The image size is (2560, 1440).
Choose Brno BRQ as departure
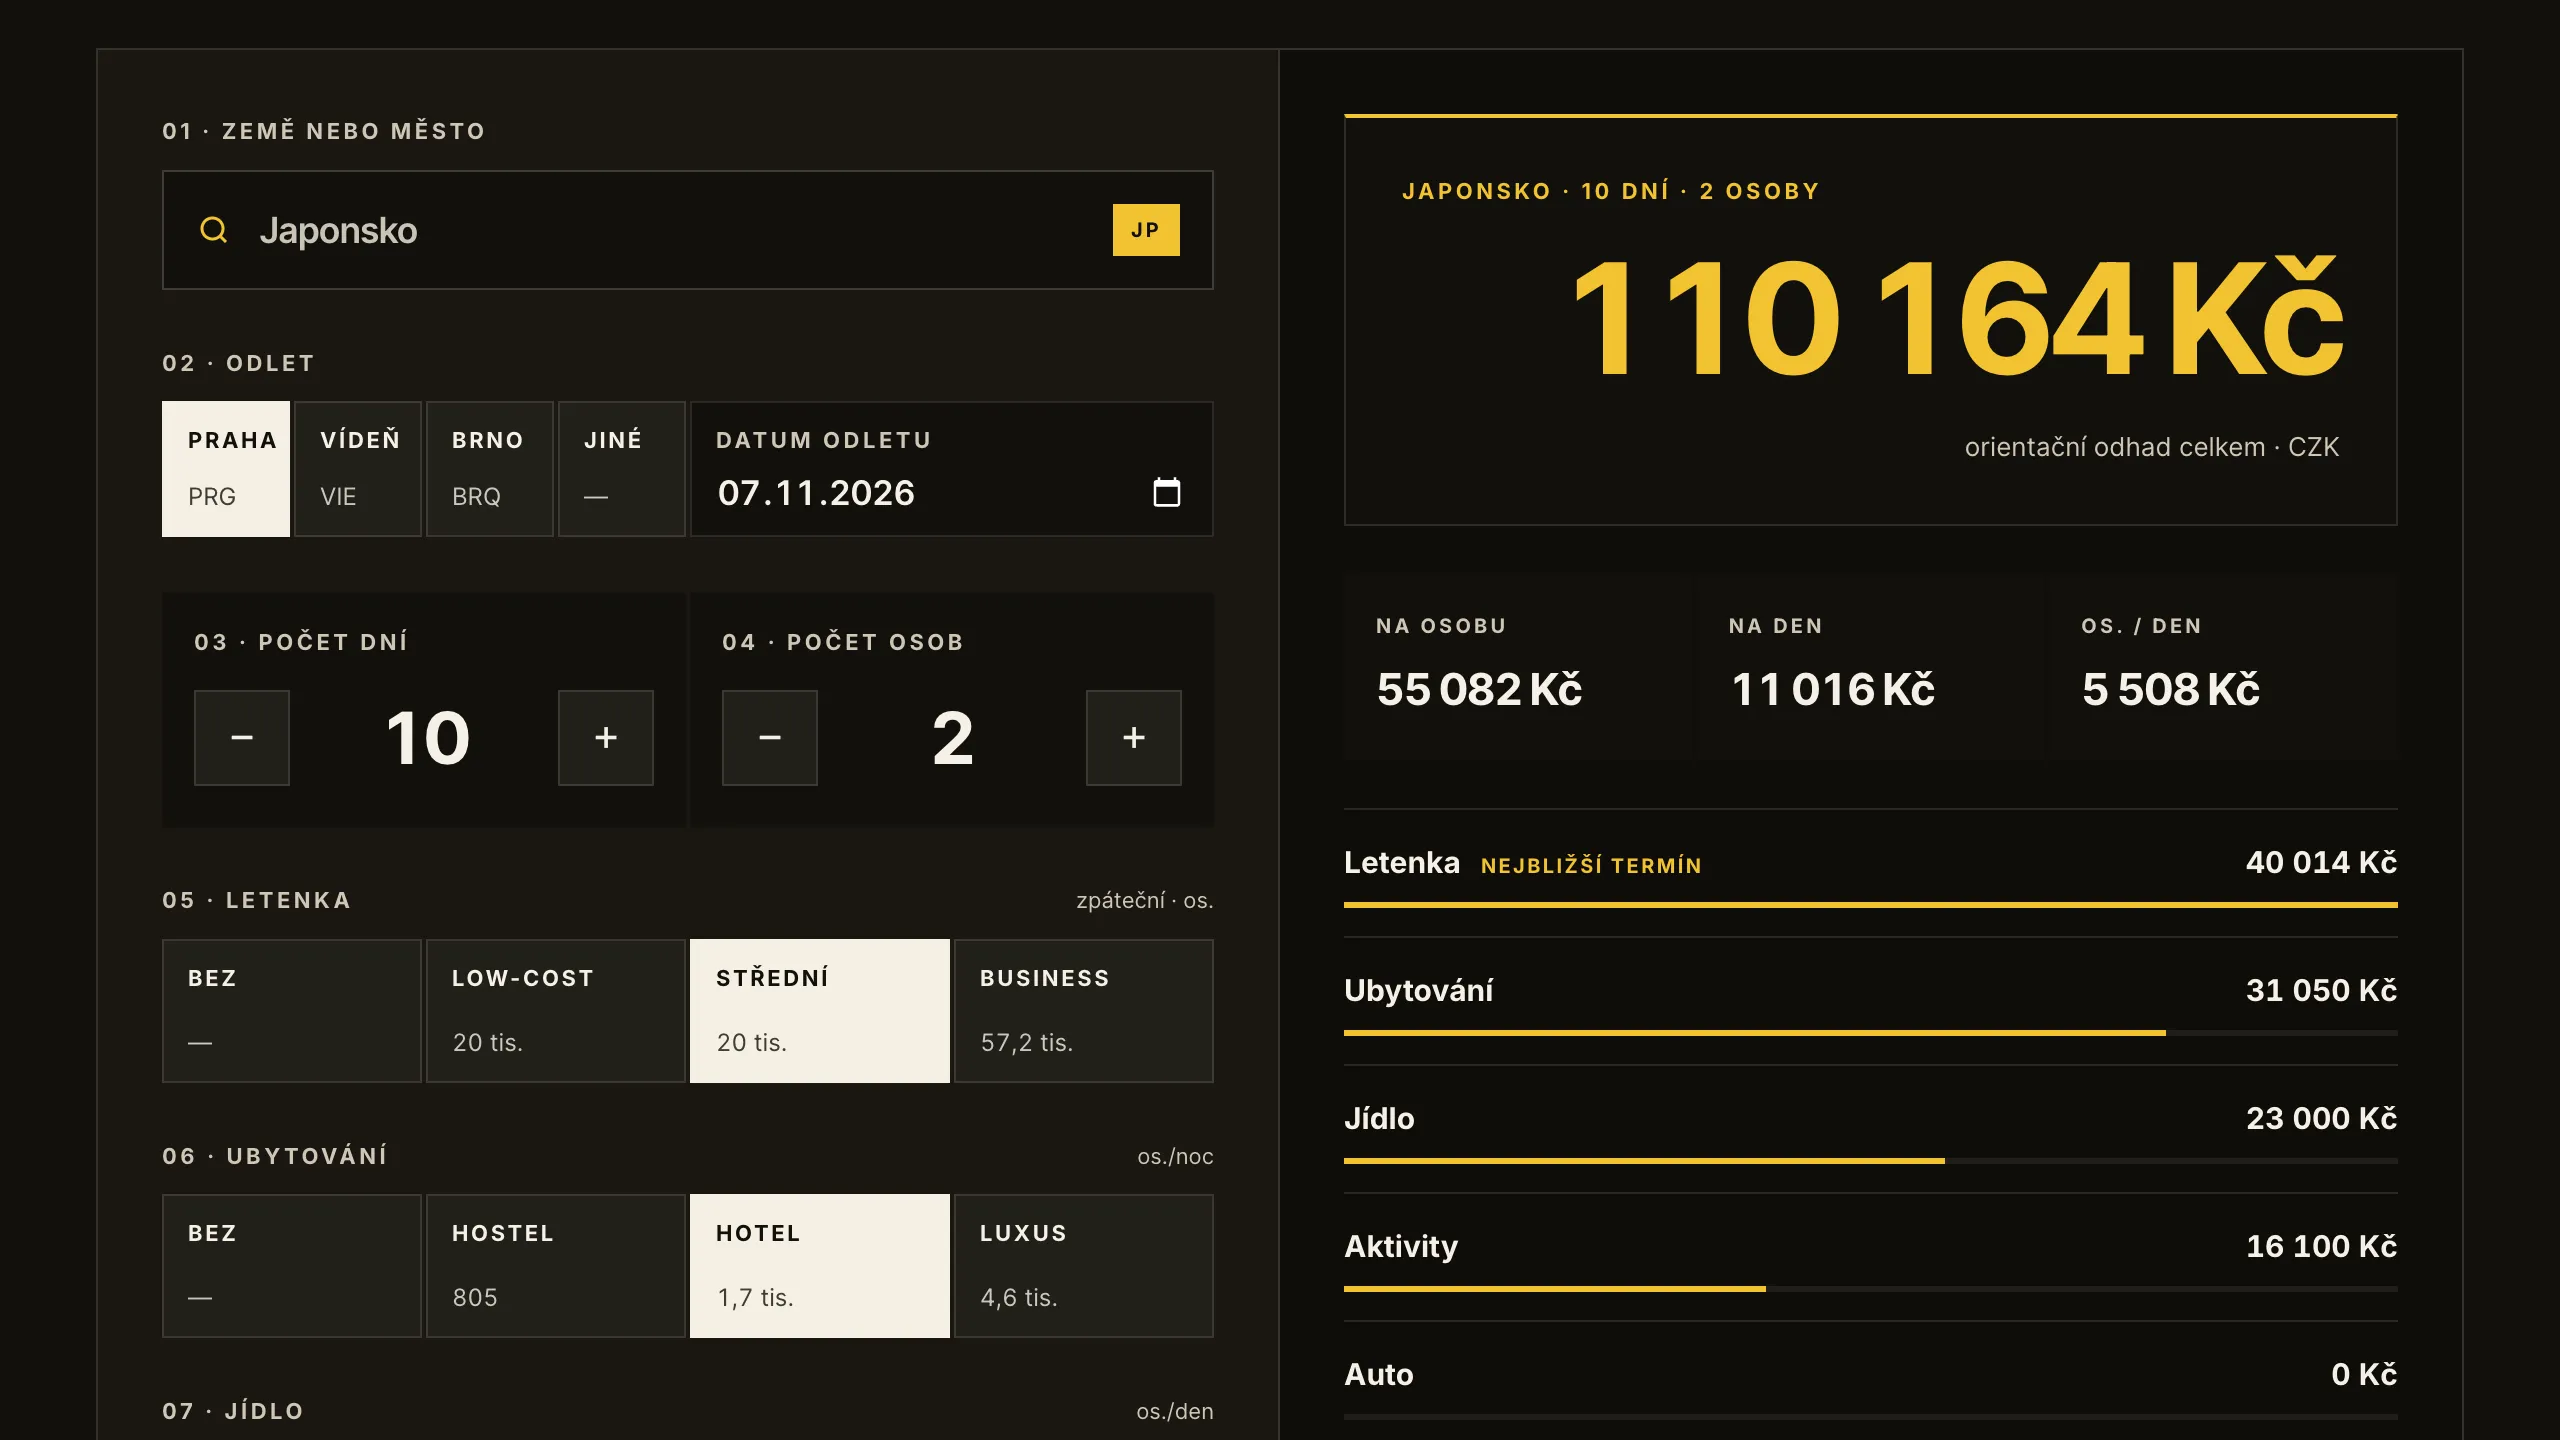coord(490,469)
